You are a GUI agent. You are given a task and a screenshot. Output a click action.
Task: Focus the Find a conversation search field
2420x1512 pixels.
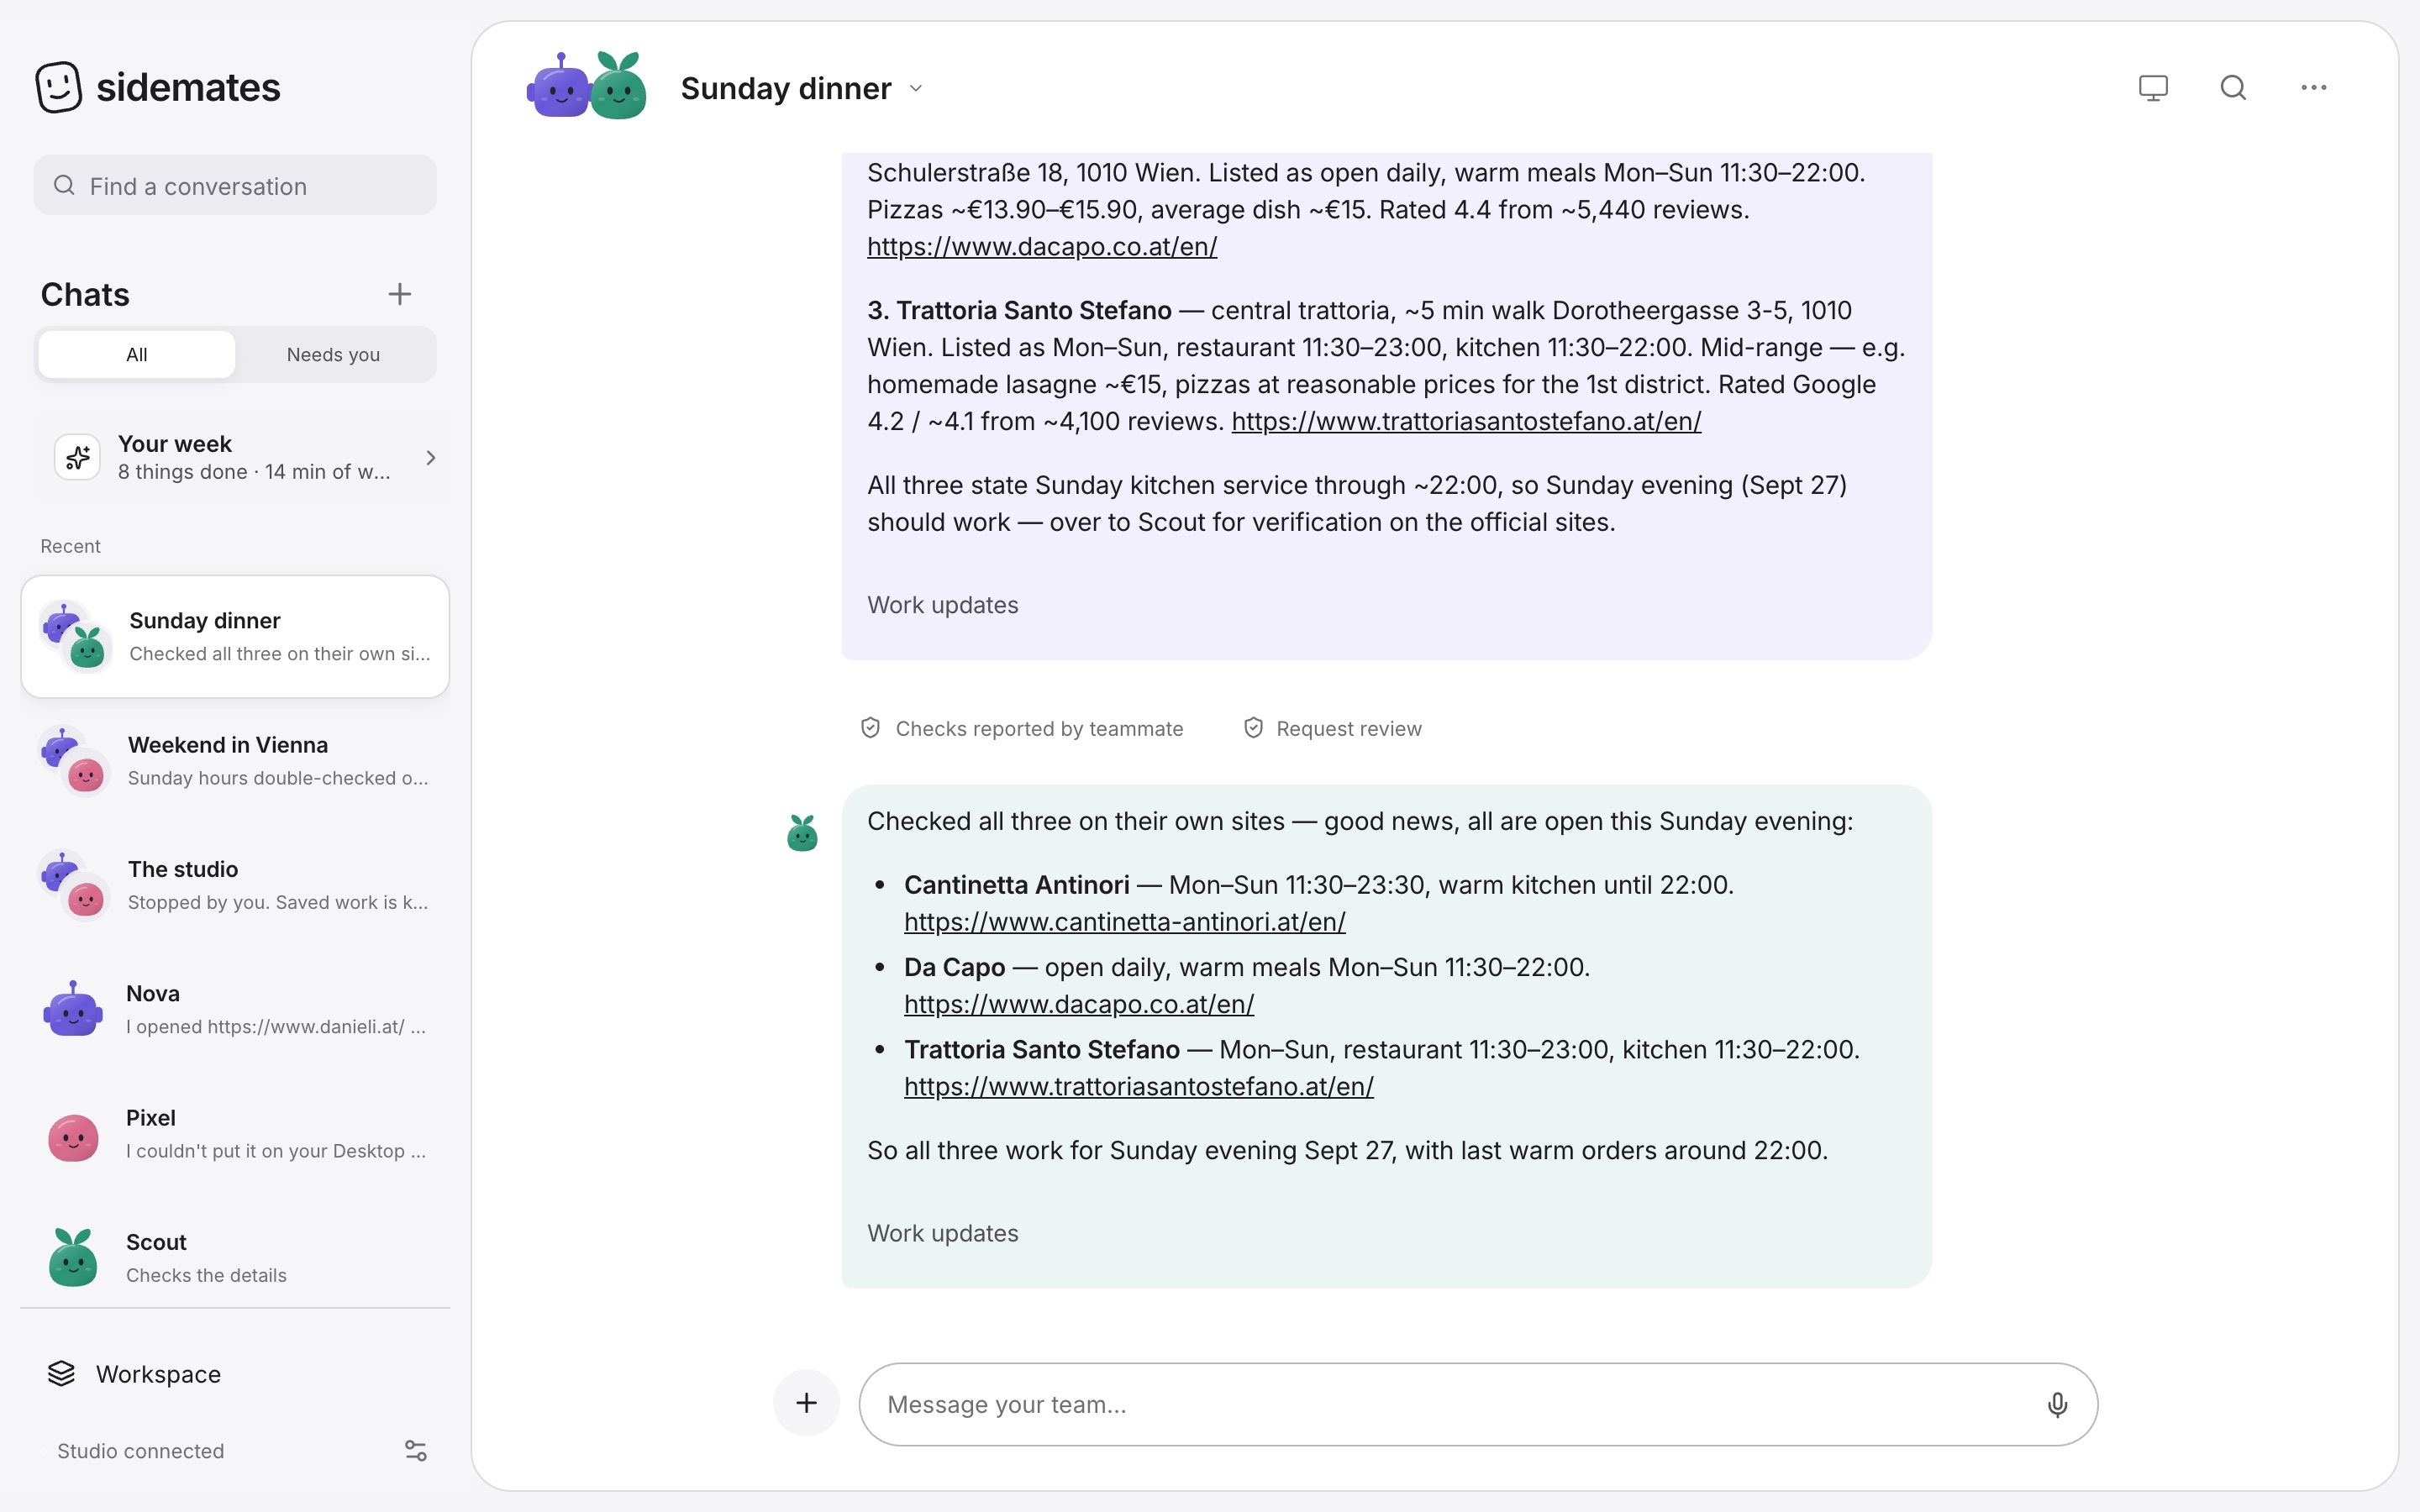tap(235, 185)
